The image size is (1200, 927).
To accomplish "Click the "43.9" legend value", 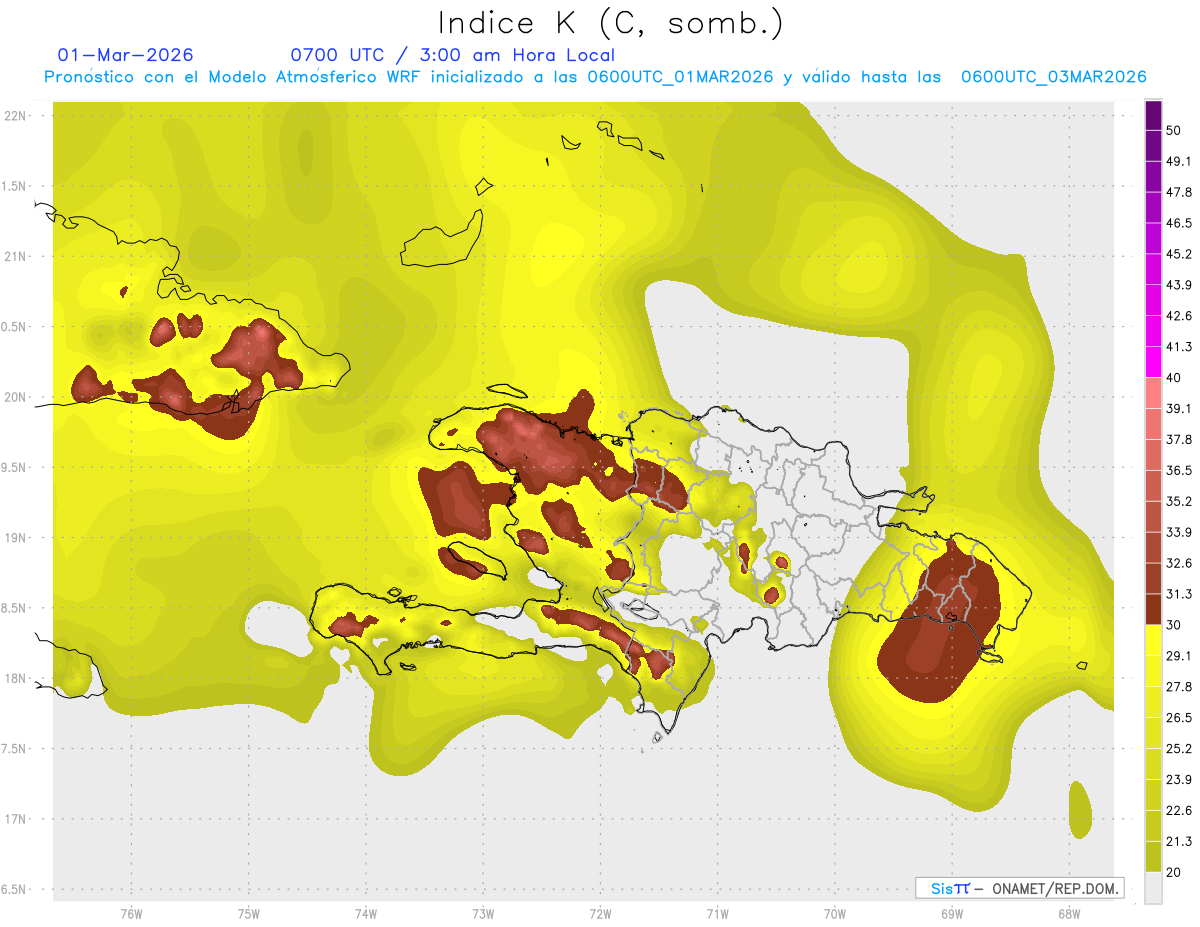I will point(1179,285).
